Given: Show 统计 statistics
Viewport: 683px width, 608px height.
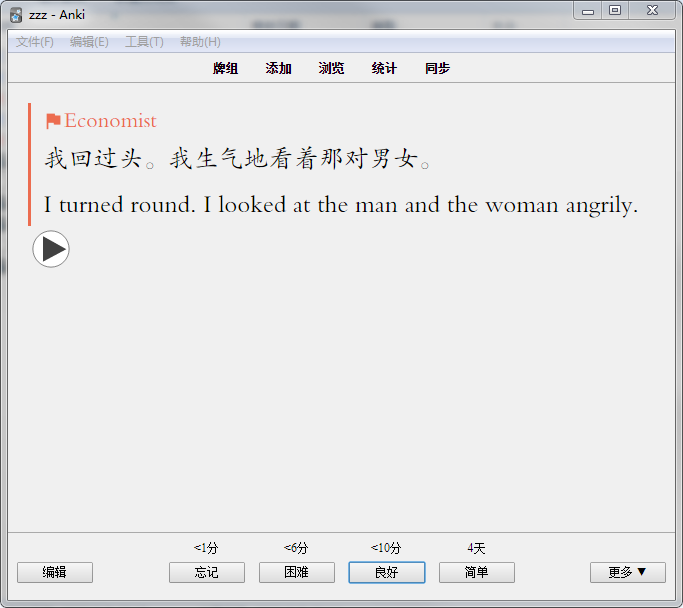Looking at the screenshot, I should point(384,68).
